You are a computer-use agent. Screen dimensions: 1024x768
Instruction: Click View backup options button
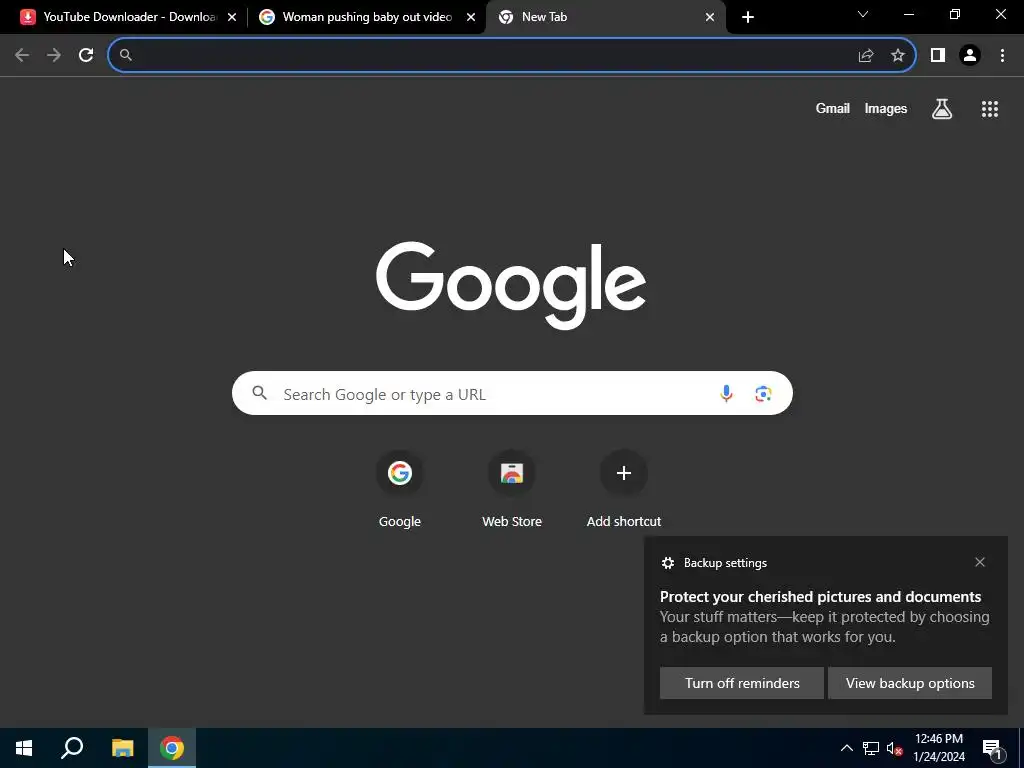point(910,683)
